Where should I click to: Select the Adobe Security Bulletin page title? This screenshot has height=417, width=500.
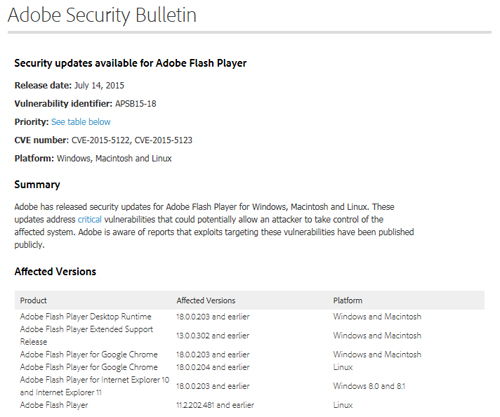tap(102, 15)
